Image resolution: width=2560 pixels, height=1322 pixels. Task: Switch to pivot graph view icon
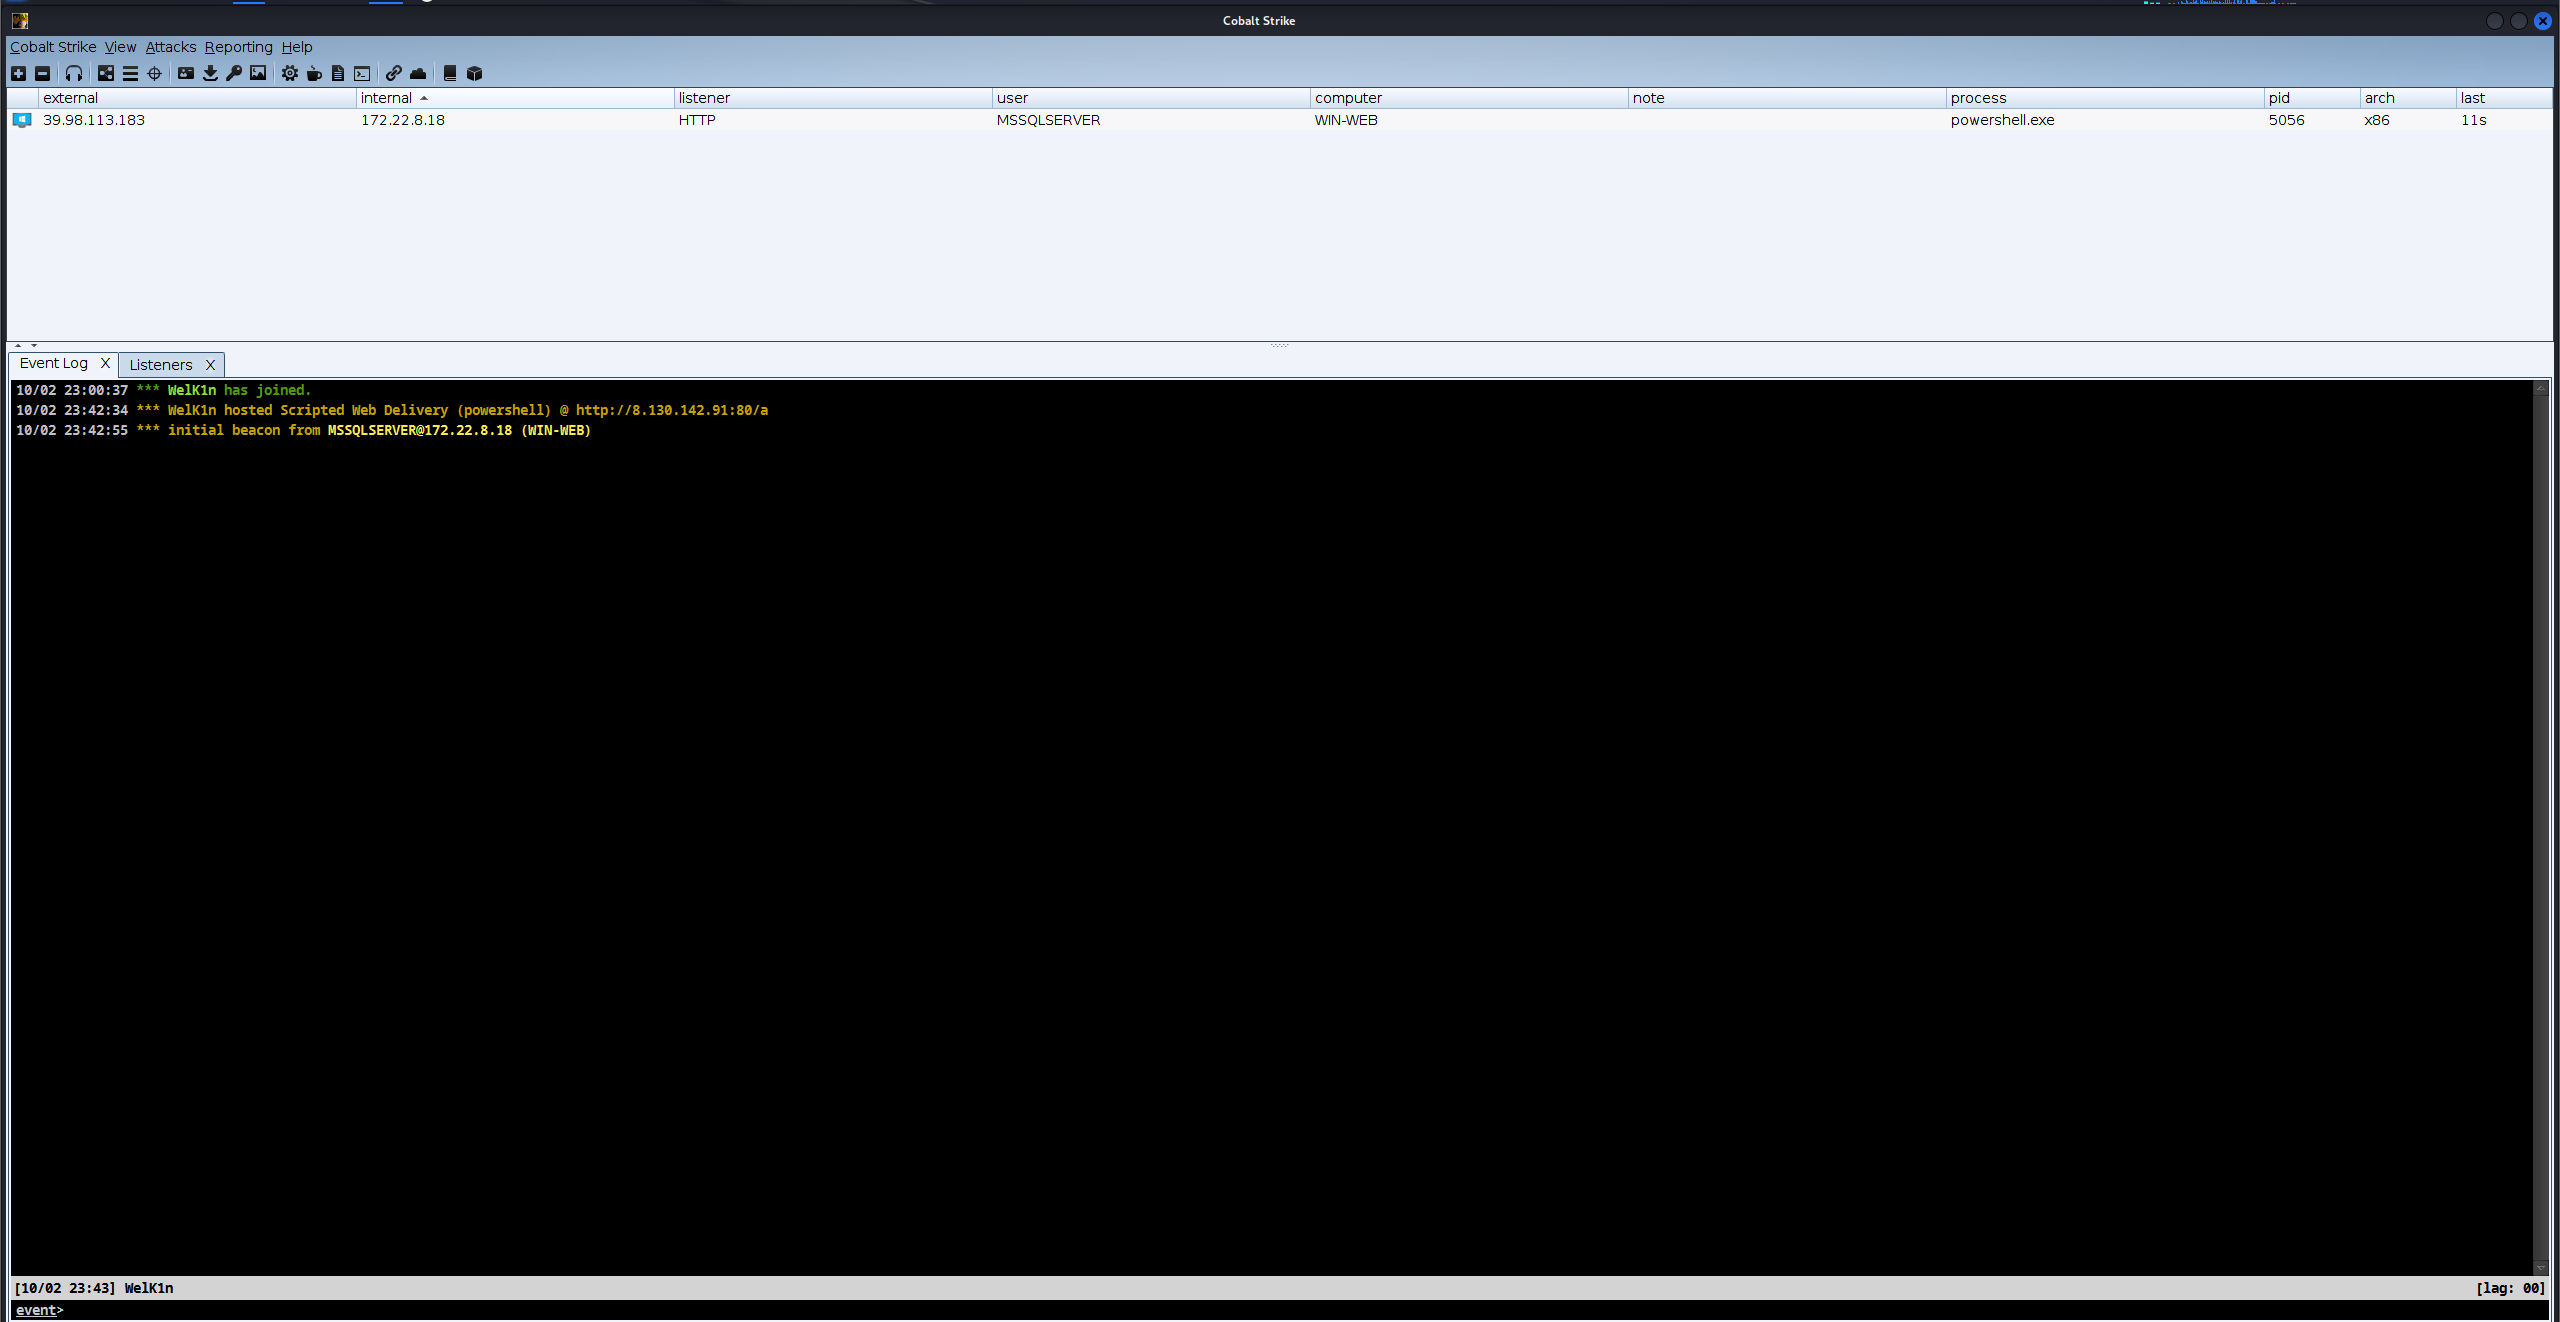click(106, 73)
